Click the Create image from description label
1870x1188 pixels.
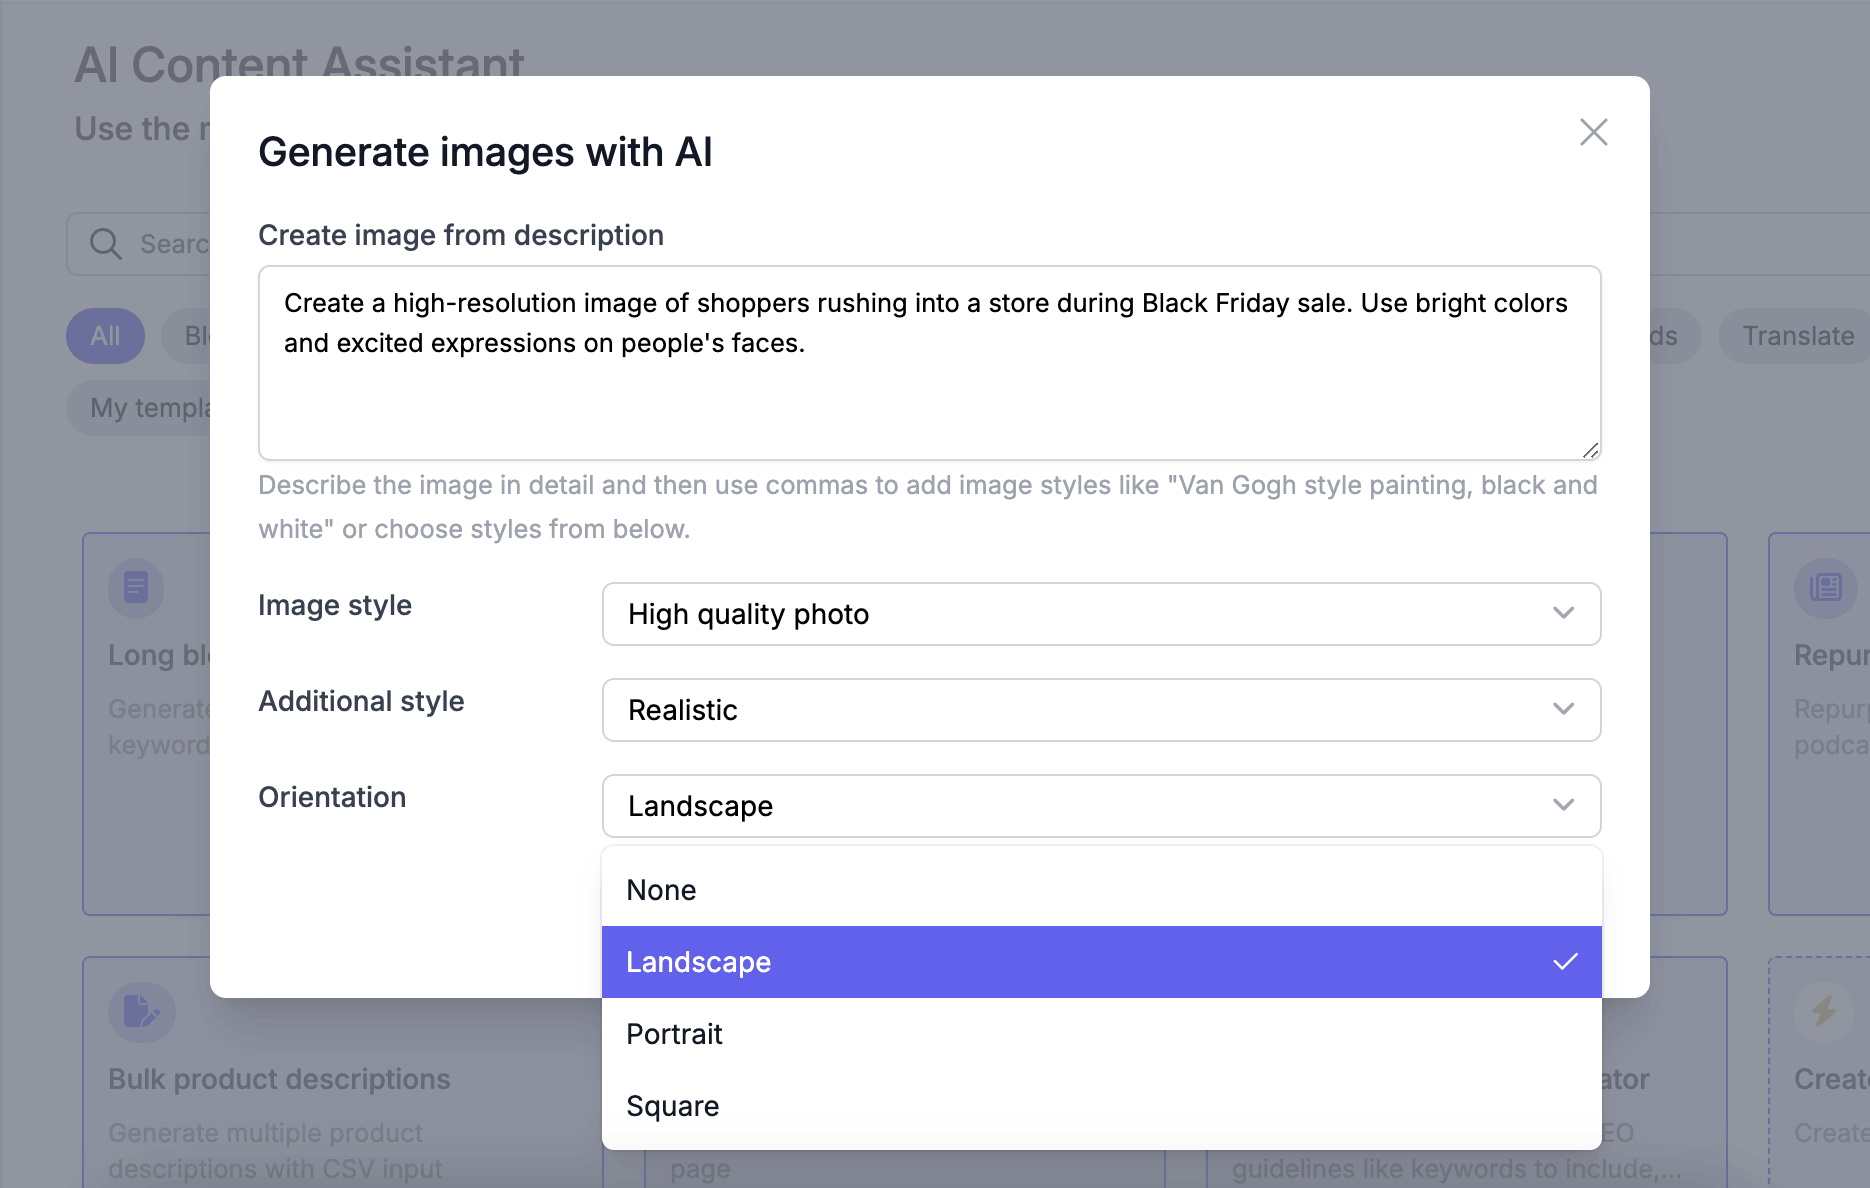[461, 235]
